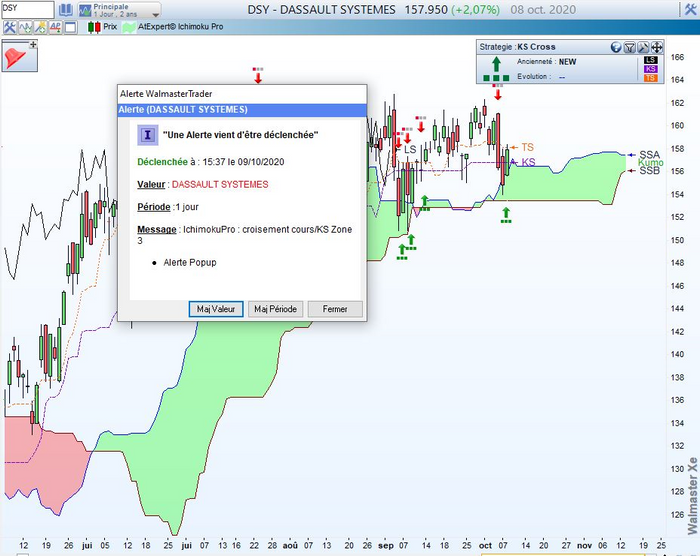This screenshot has width=700, height=556.
Task: Click filter funnel icon in Strategie panel
Action: [629, 47]
